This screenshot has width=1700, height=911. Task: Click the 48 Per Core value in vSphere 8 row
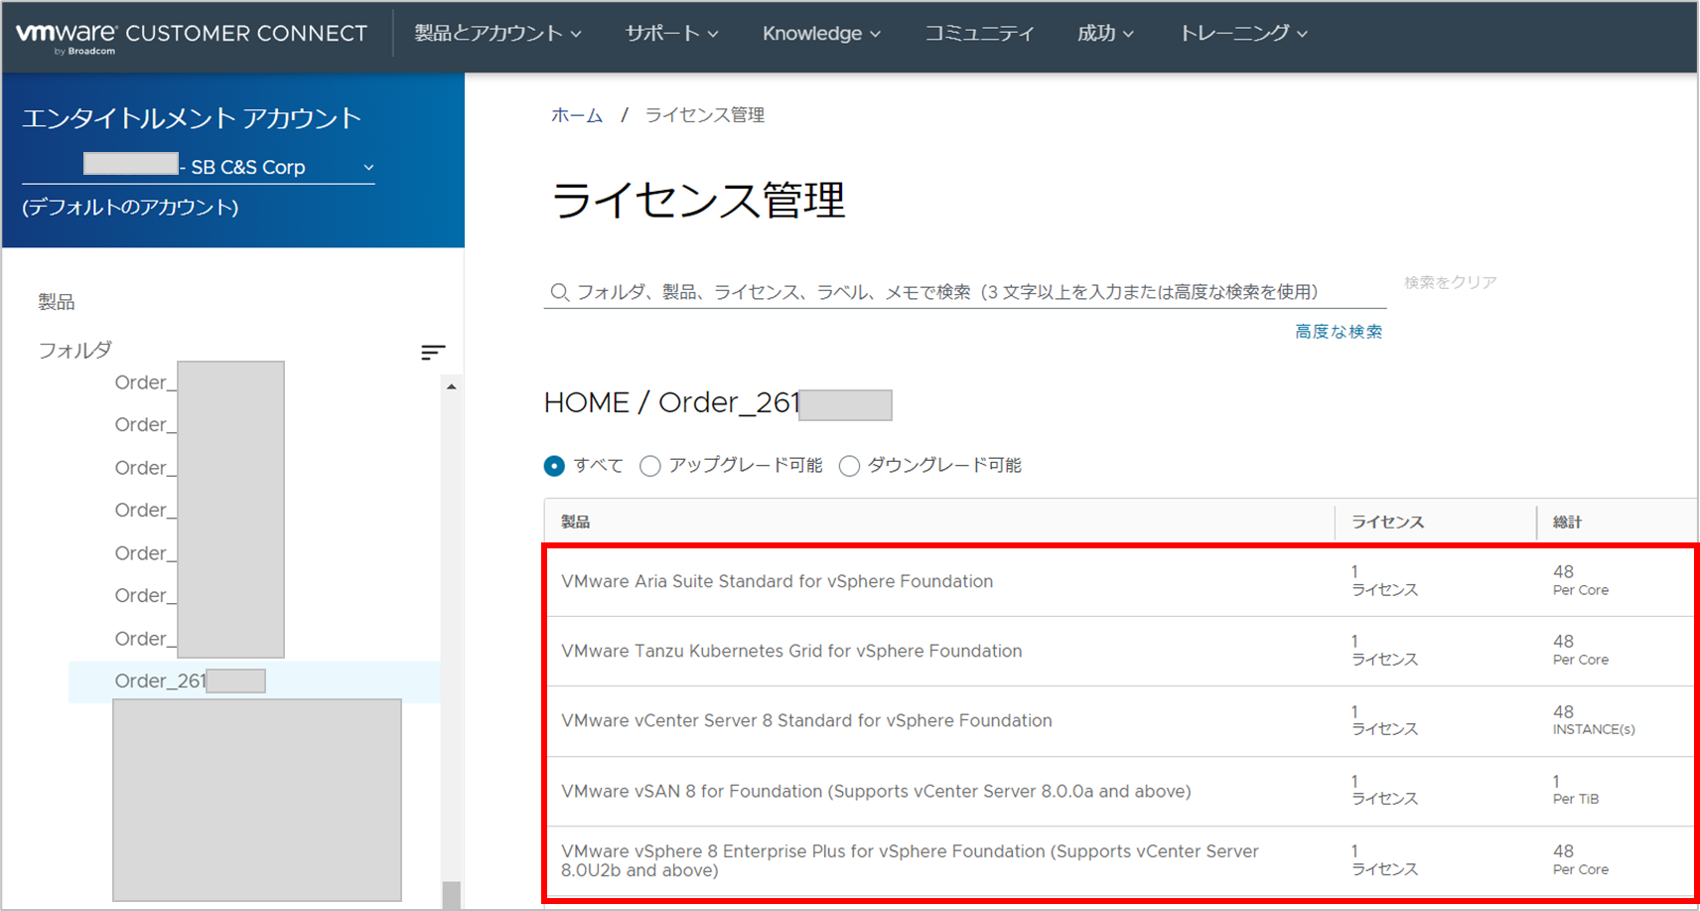pyautogui.click(x=1580, y=860)
